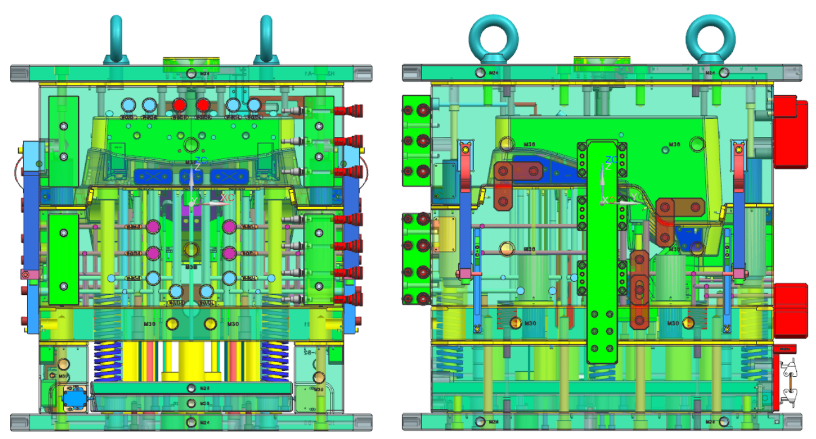Select the left red cooling port in the front view

tap(180, 106)
